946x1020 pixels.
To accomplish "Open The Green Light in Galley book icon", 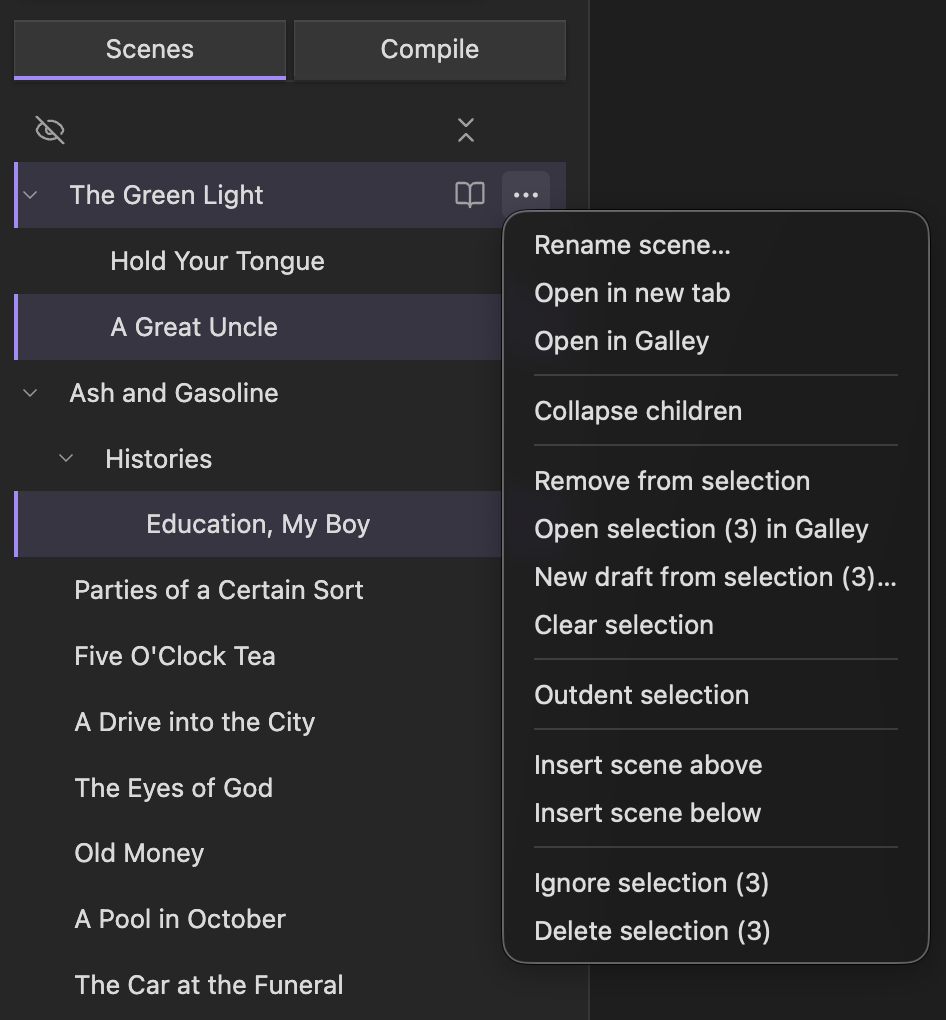I will coord(470,195).
